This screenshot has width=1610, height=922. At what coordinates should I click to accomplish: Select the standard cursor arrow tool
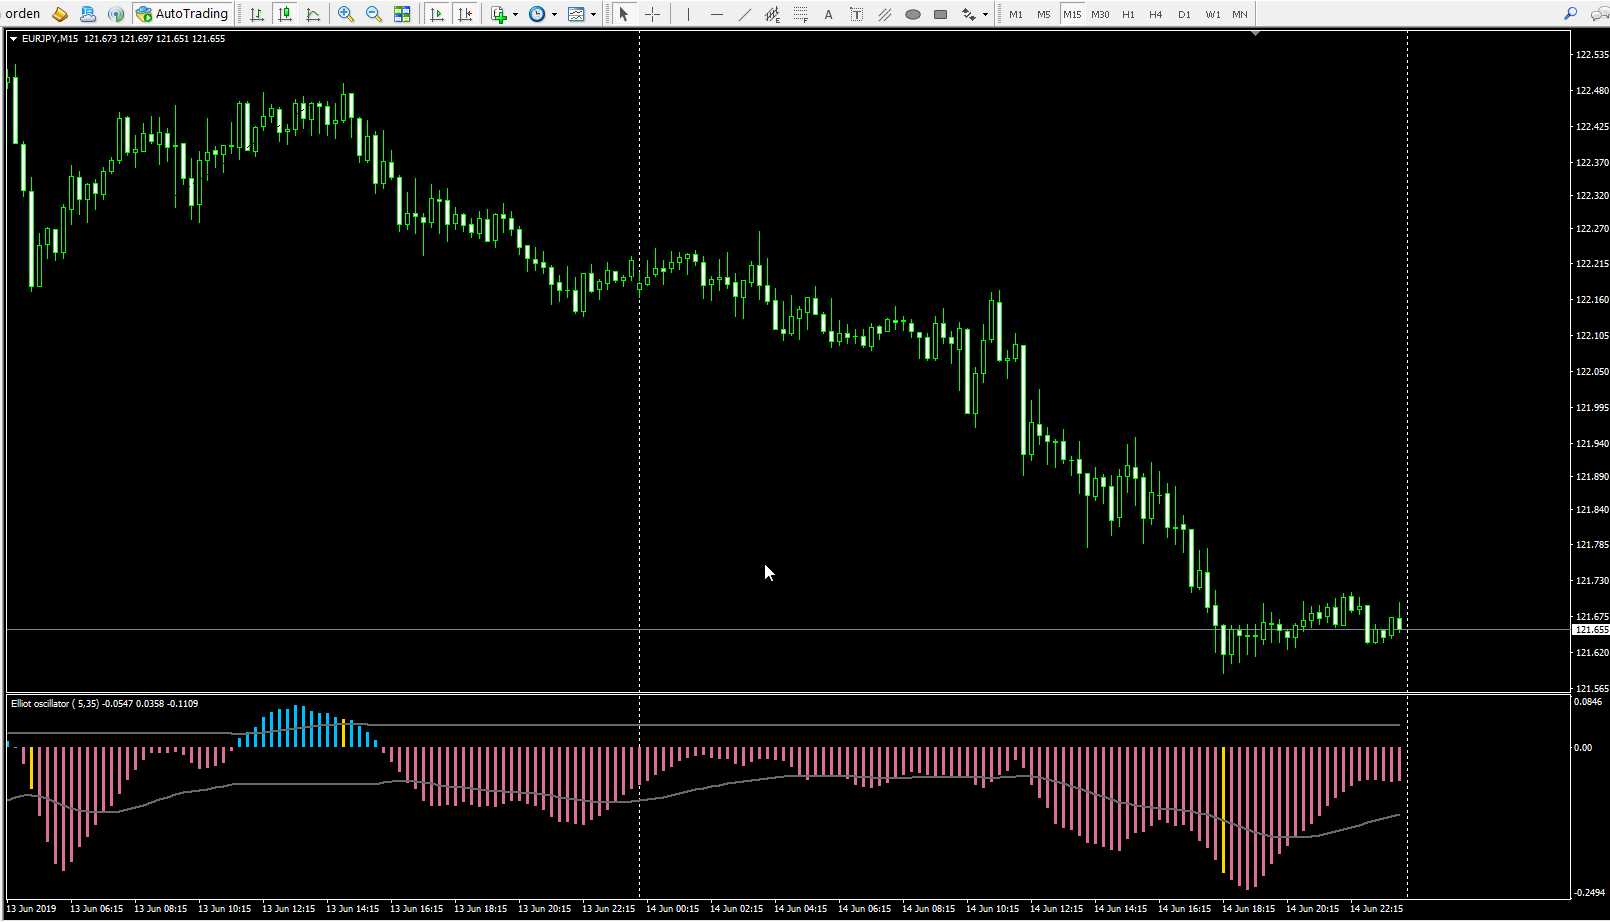point(624,14)
